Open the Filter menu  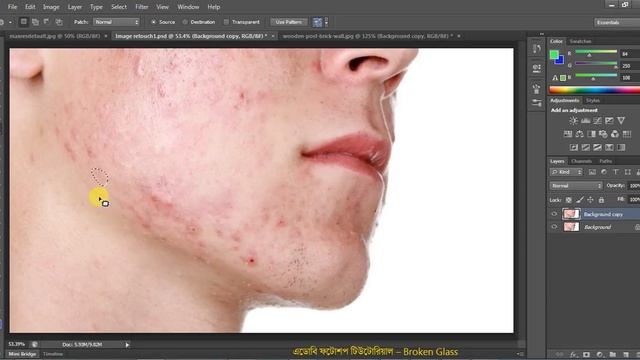click(x=142, y=7)
